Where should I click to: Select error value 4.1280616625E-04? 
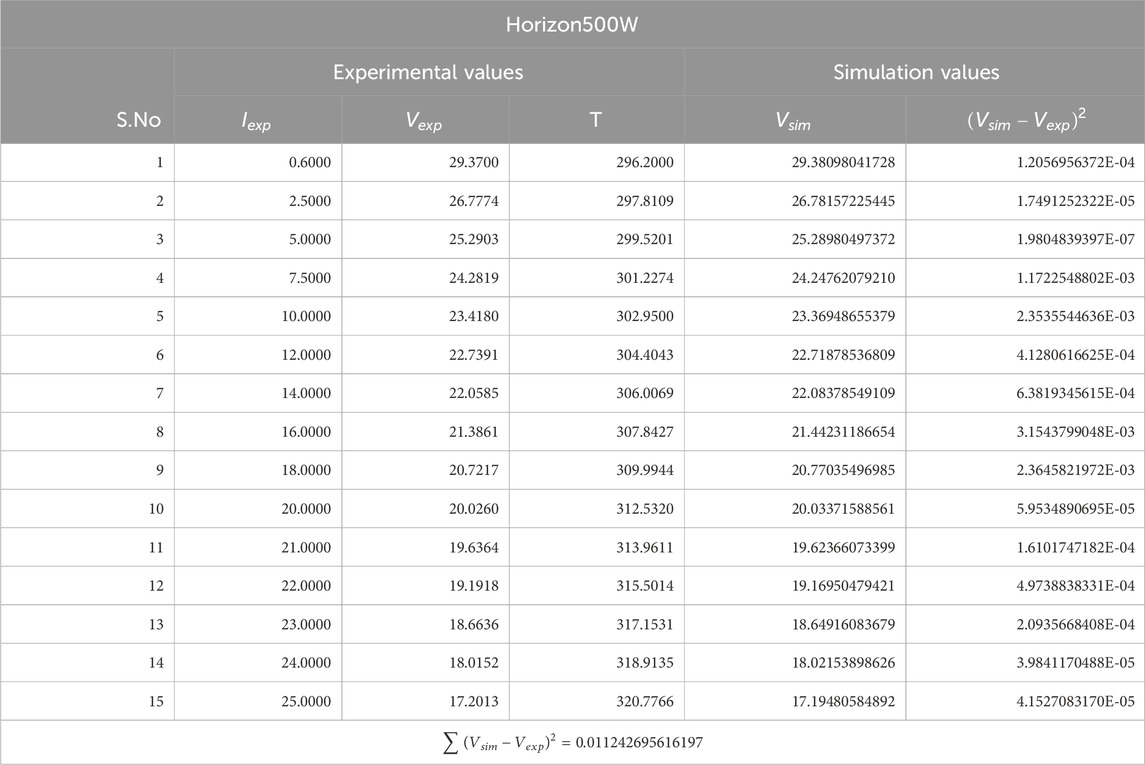click(1076, 355)
